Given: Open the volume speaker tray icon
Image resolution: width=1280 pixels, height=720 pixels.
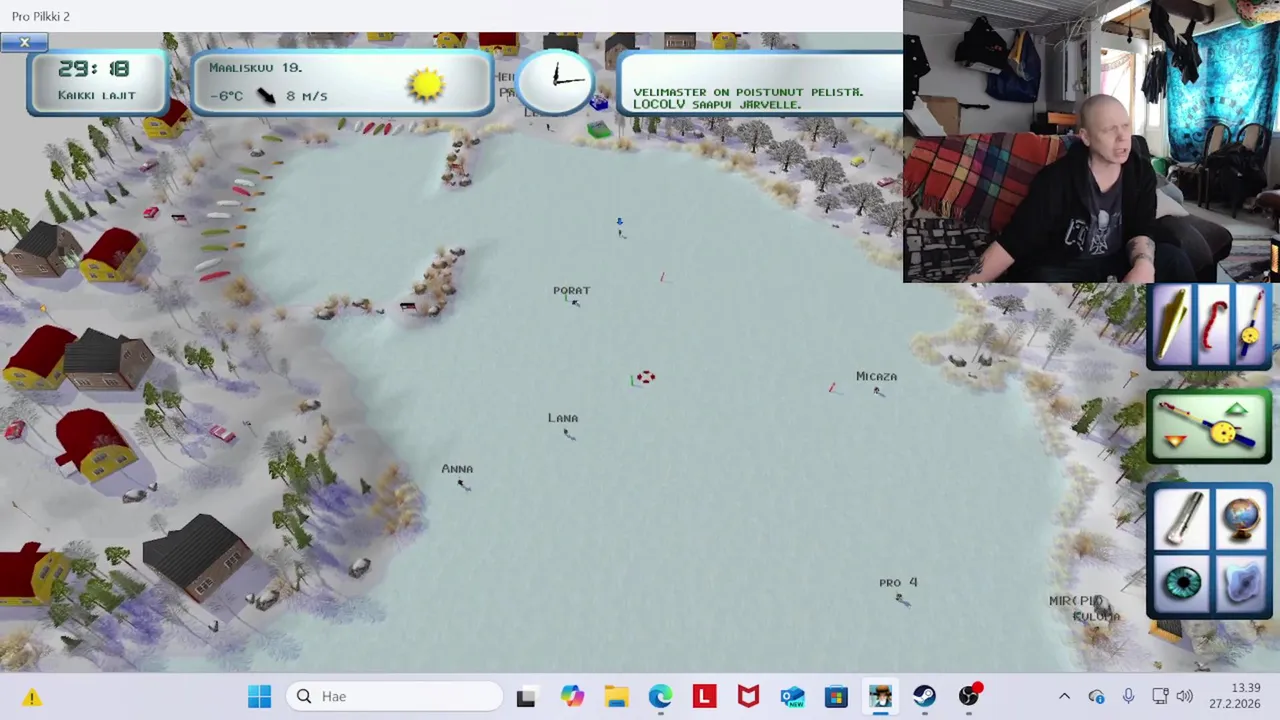Looking at the screenshot, I should (x=1185, y=696).
